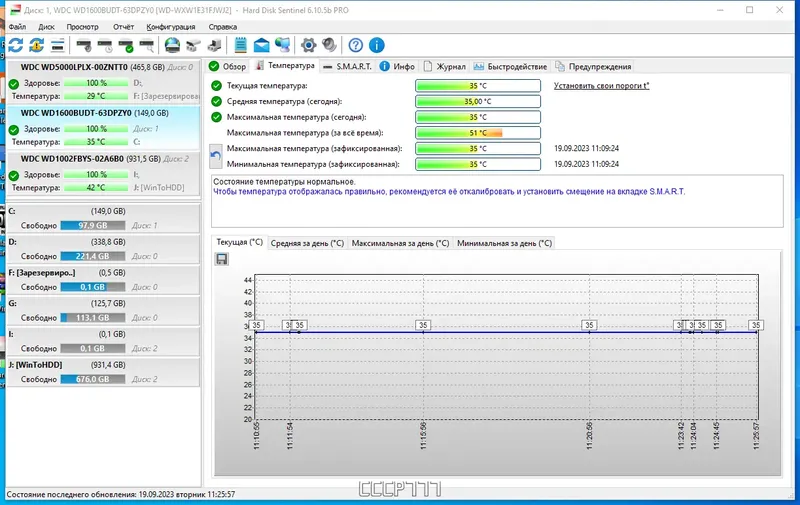
Task: Click the floppy disk save icon above the graph
Action: (x=222, y=259)
